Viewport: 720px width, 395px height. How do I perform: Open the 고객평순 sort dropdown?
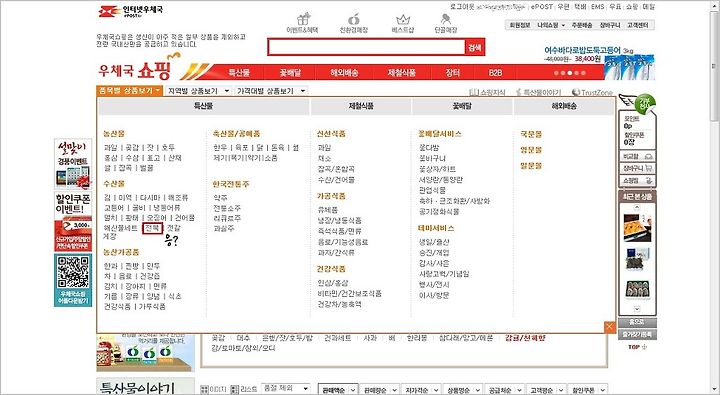pos(545,390)
